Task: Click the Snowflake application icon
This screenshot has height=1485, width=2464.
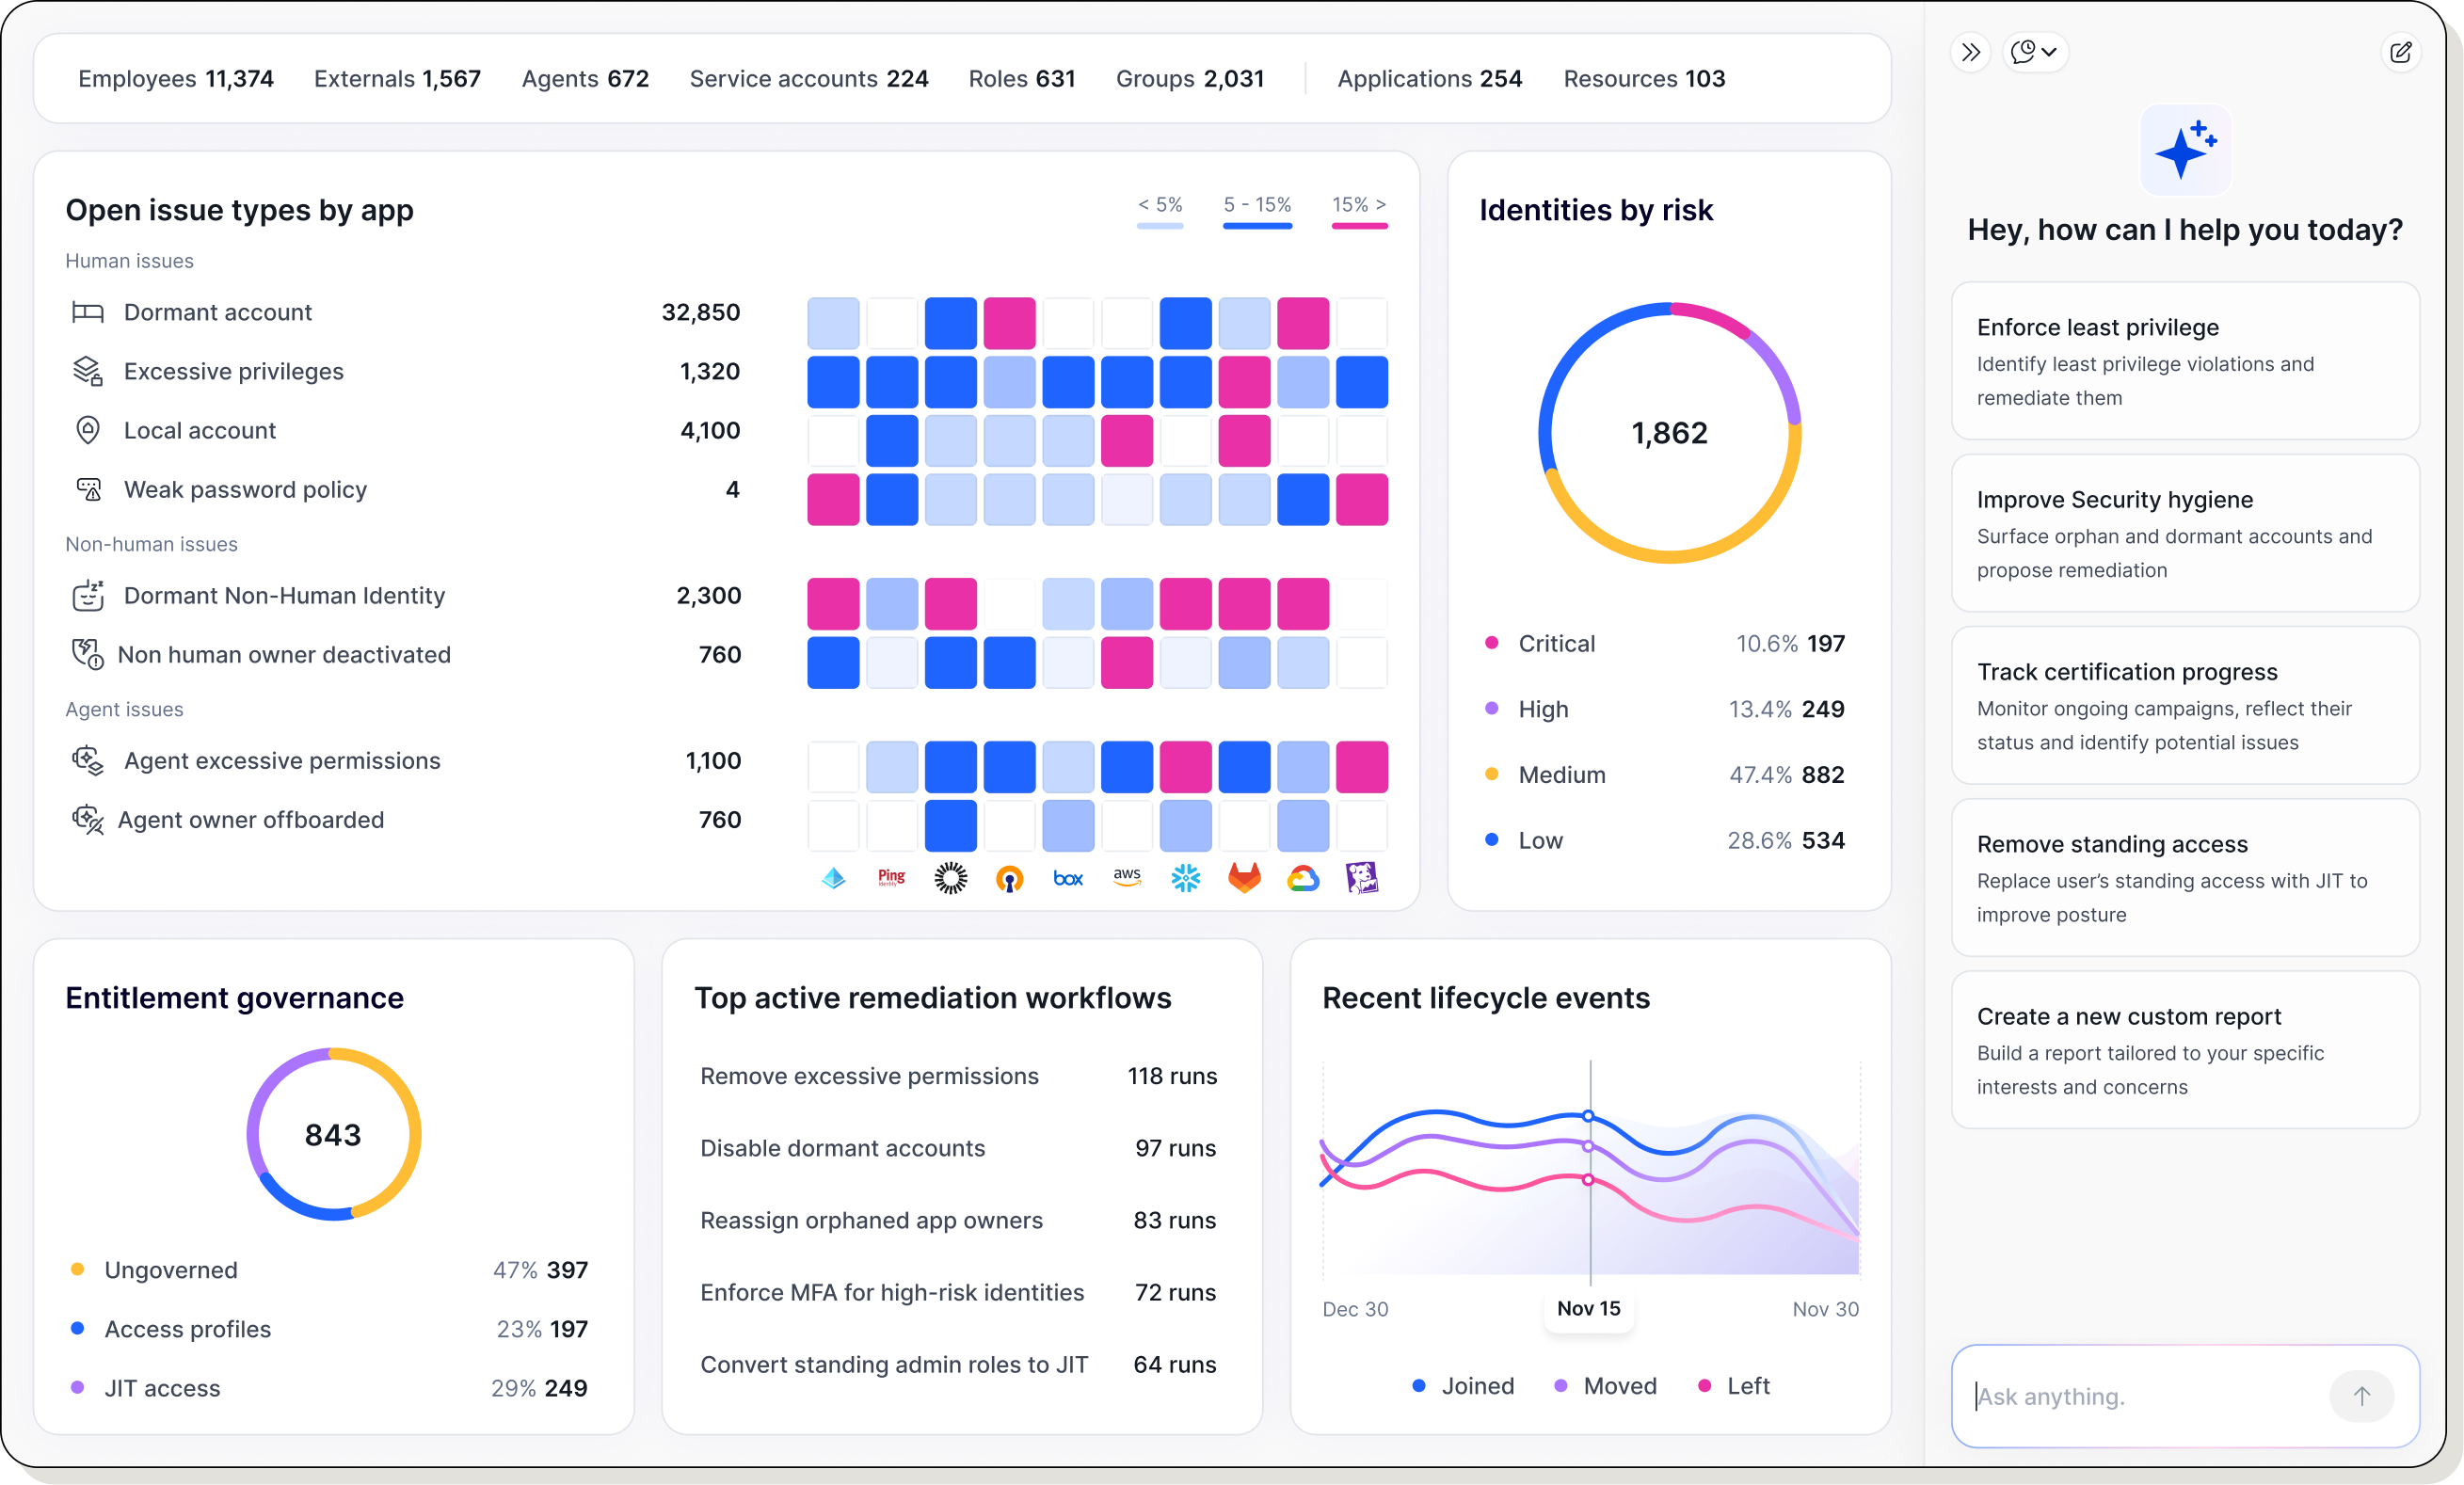Action: pyautogui.click(x=1185, y=877)
